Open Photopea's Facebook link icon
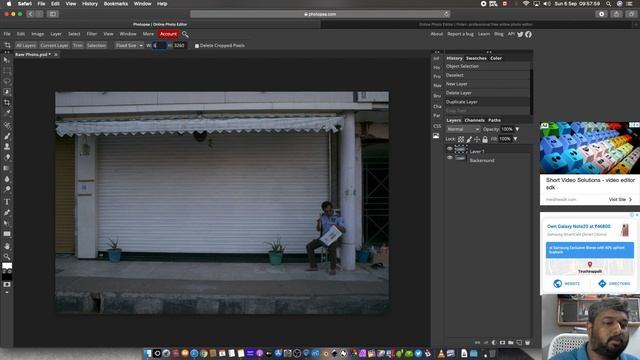Image resolution: width=640 pixels, height=360 pixels. [529, 34]
